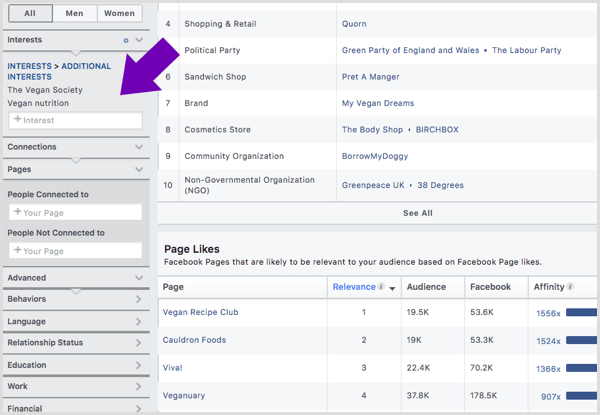Open the Veganuary page link
The image size is (600, 415).
click(184, 395)
